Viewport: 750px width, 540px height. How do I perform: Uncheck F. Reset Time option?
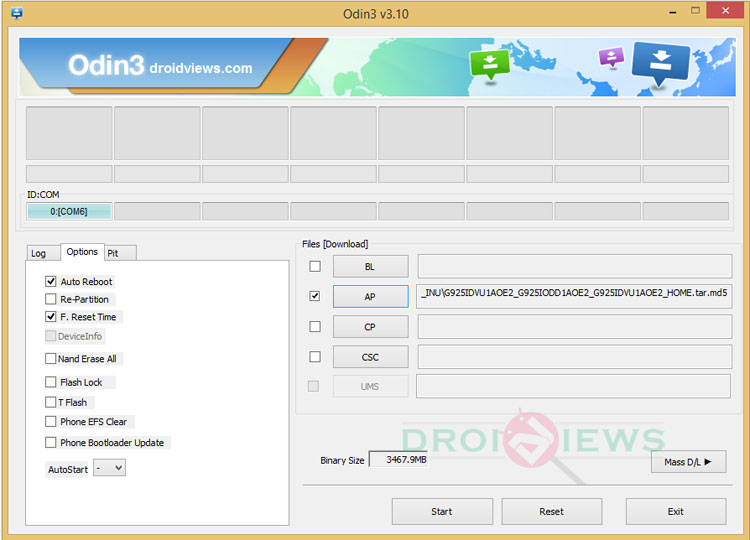(51, 317)
